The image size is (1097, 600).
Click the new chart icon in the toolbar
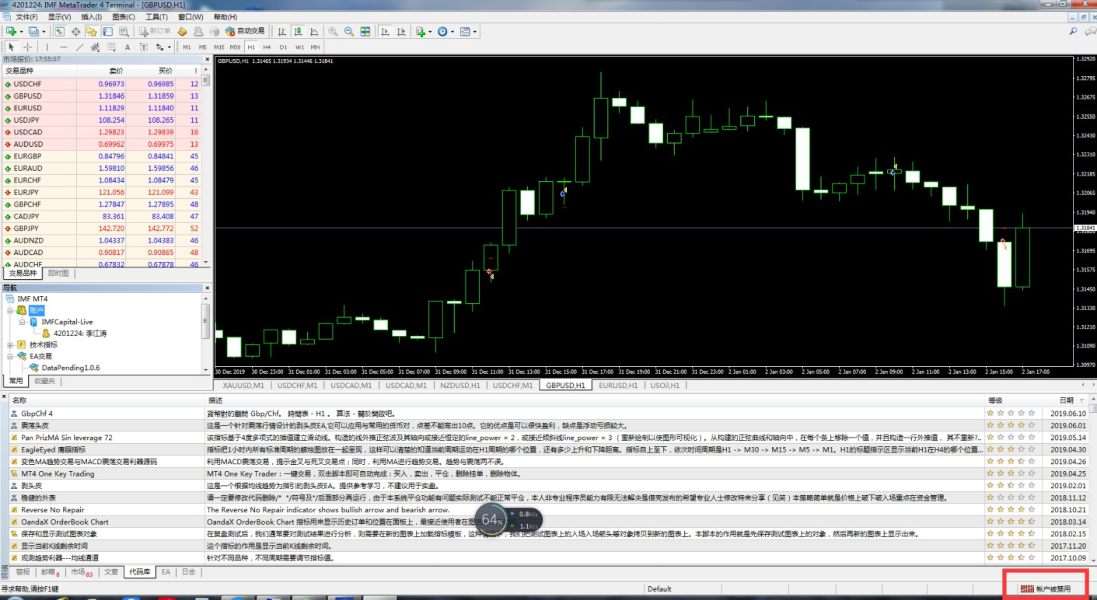(10, 31)
